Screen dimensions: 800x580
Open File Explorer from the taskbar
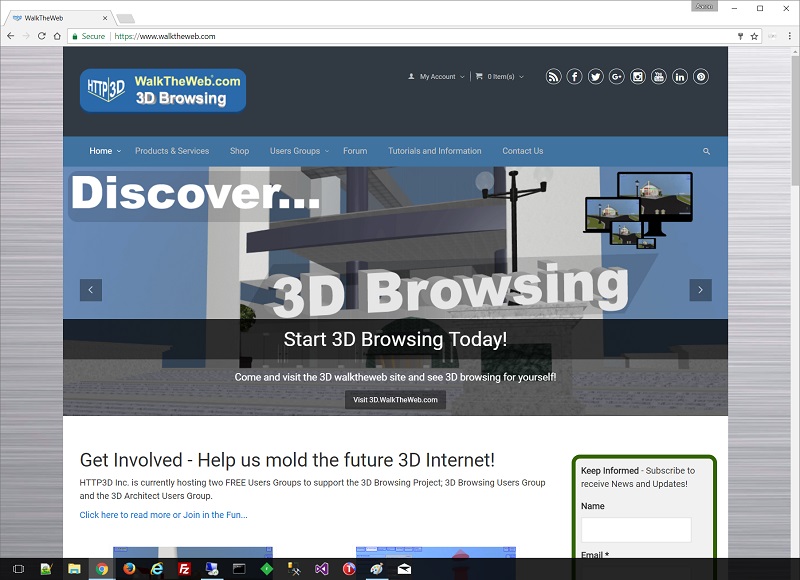pyautogui.click(x=74, y=568)
